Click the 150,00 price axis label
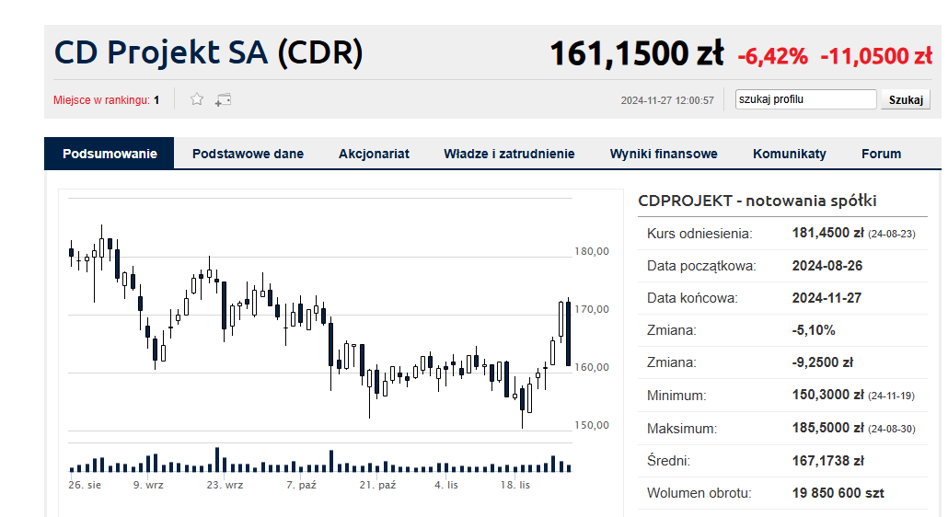The height and width of the screenshot is (517, 948). click(x=591, y=425)
